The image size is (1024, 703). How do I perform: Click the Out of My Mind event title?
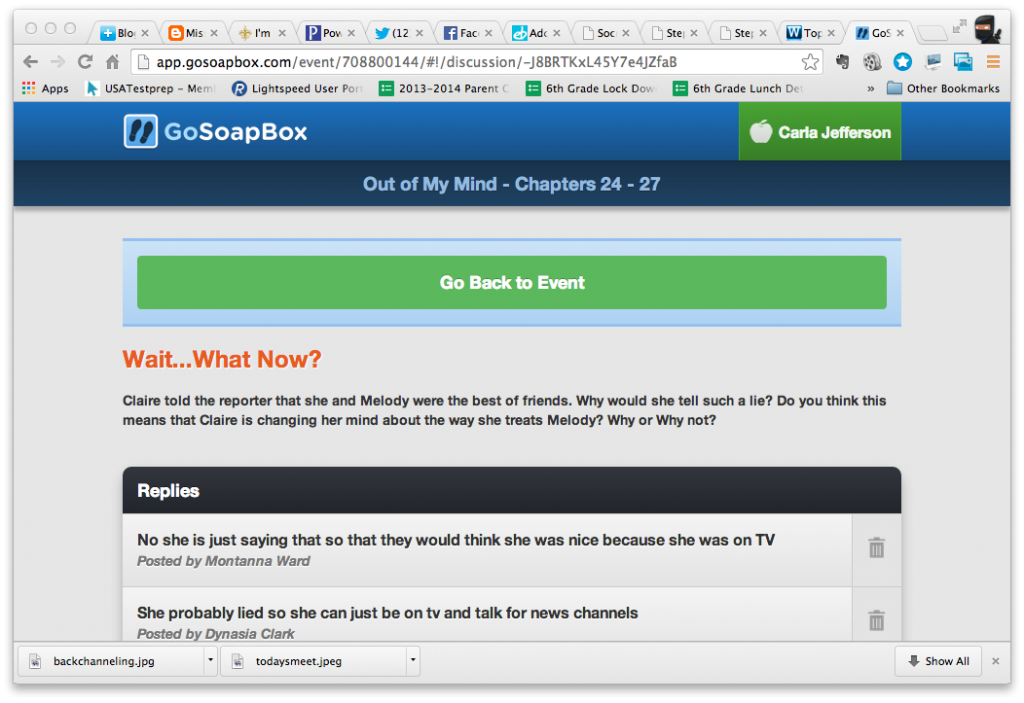[511, 184]
